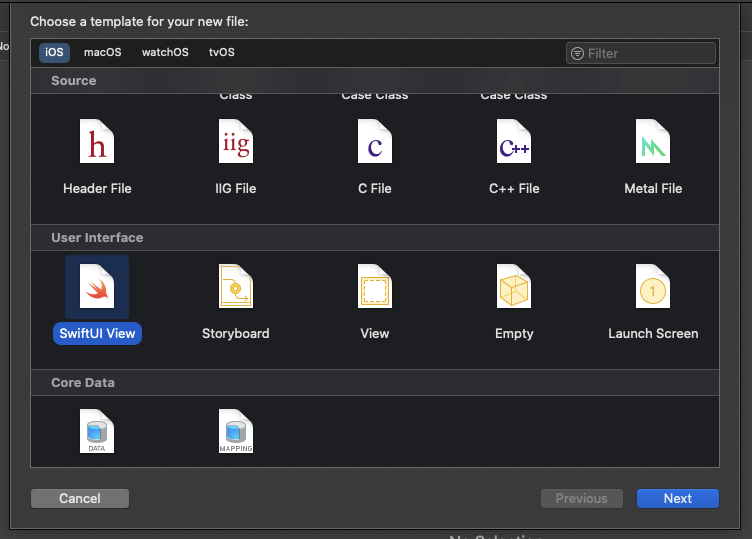Viewport: 752px width, 539px height.
Task: Select the Core Data MAPPING model icon
Action: tap(235, 431)
